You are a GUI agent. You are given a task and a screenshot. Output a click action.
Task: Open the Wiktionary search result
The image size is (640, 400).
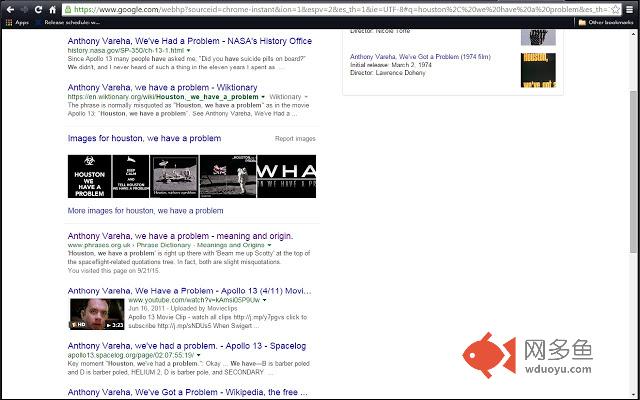pos(168,87)
